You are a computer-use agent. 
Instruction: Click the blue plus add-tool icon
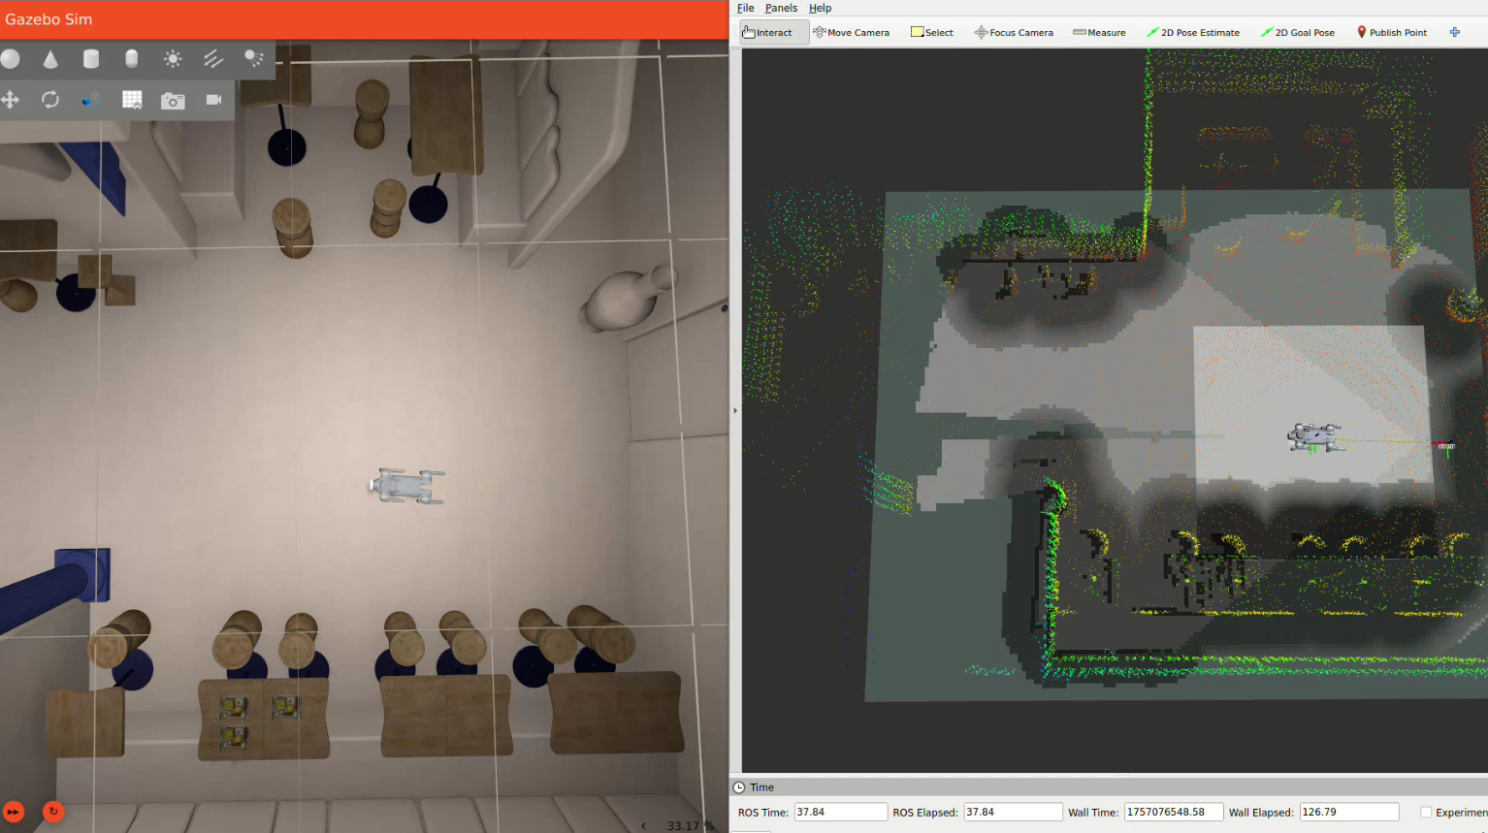tap(1455, 32)
